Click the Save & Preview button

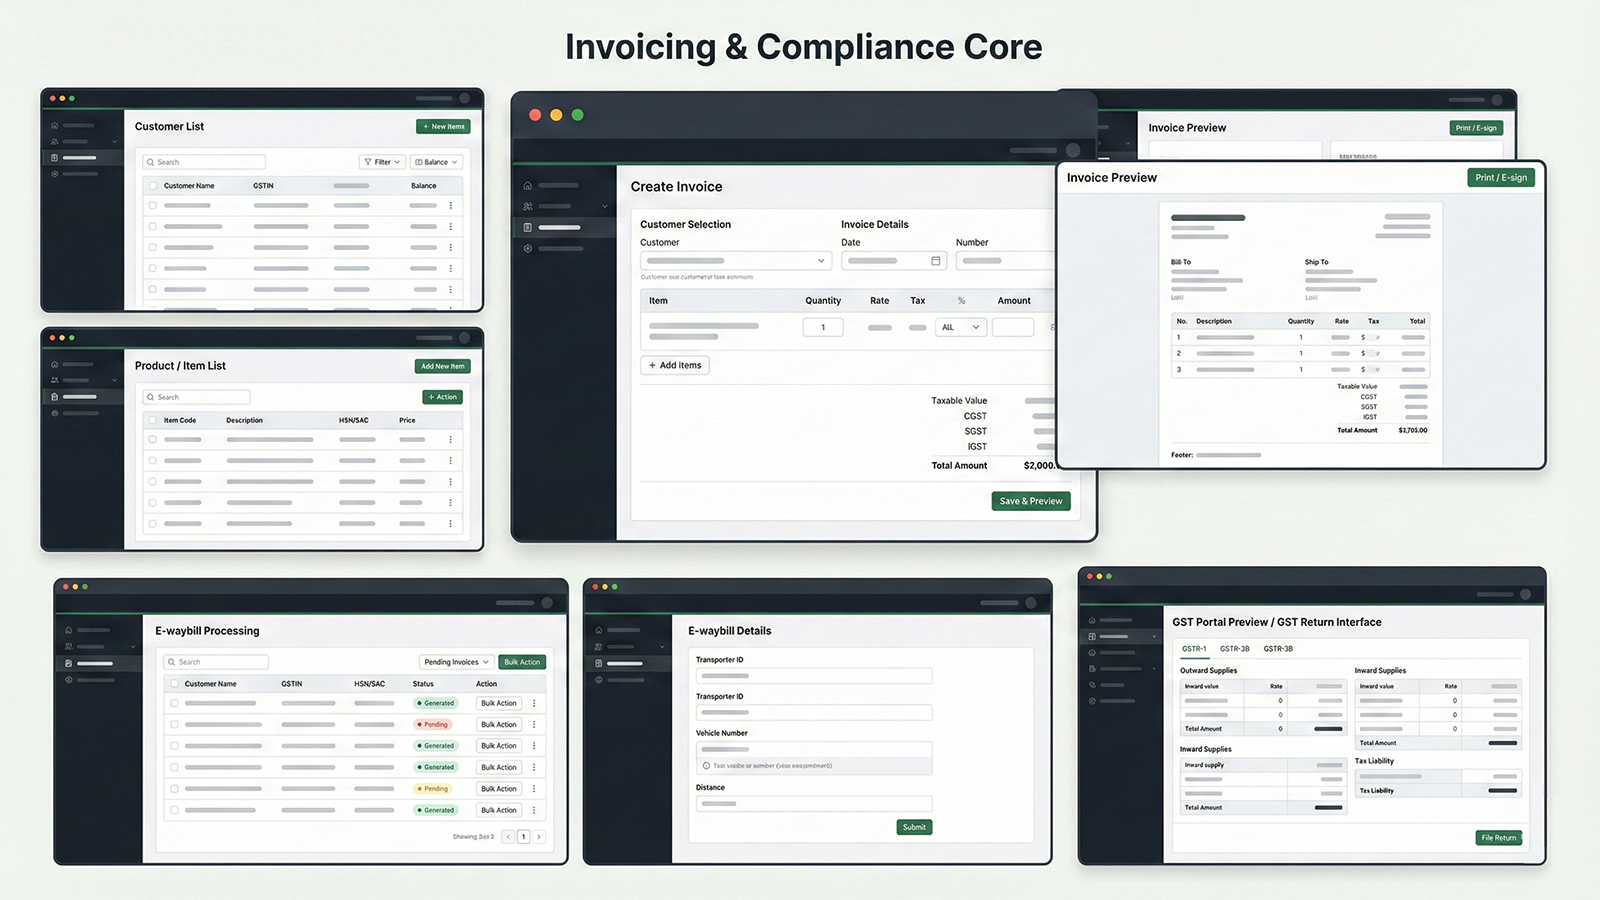click(x=1030, y=501)
